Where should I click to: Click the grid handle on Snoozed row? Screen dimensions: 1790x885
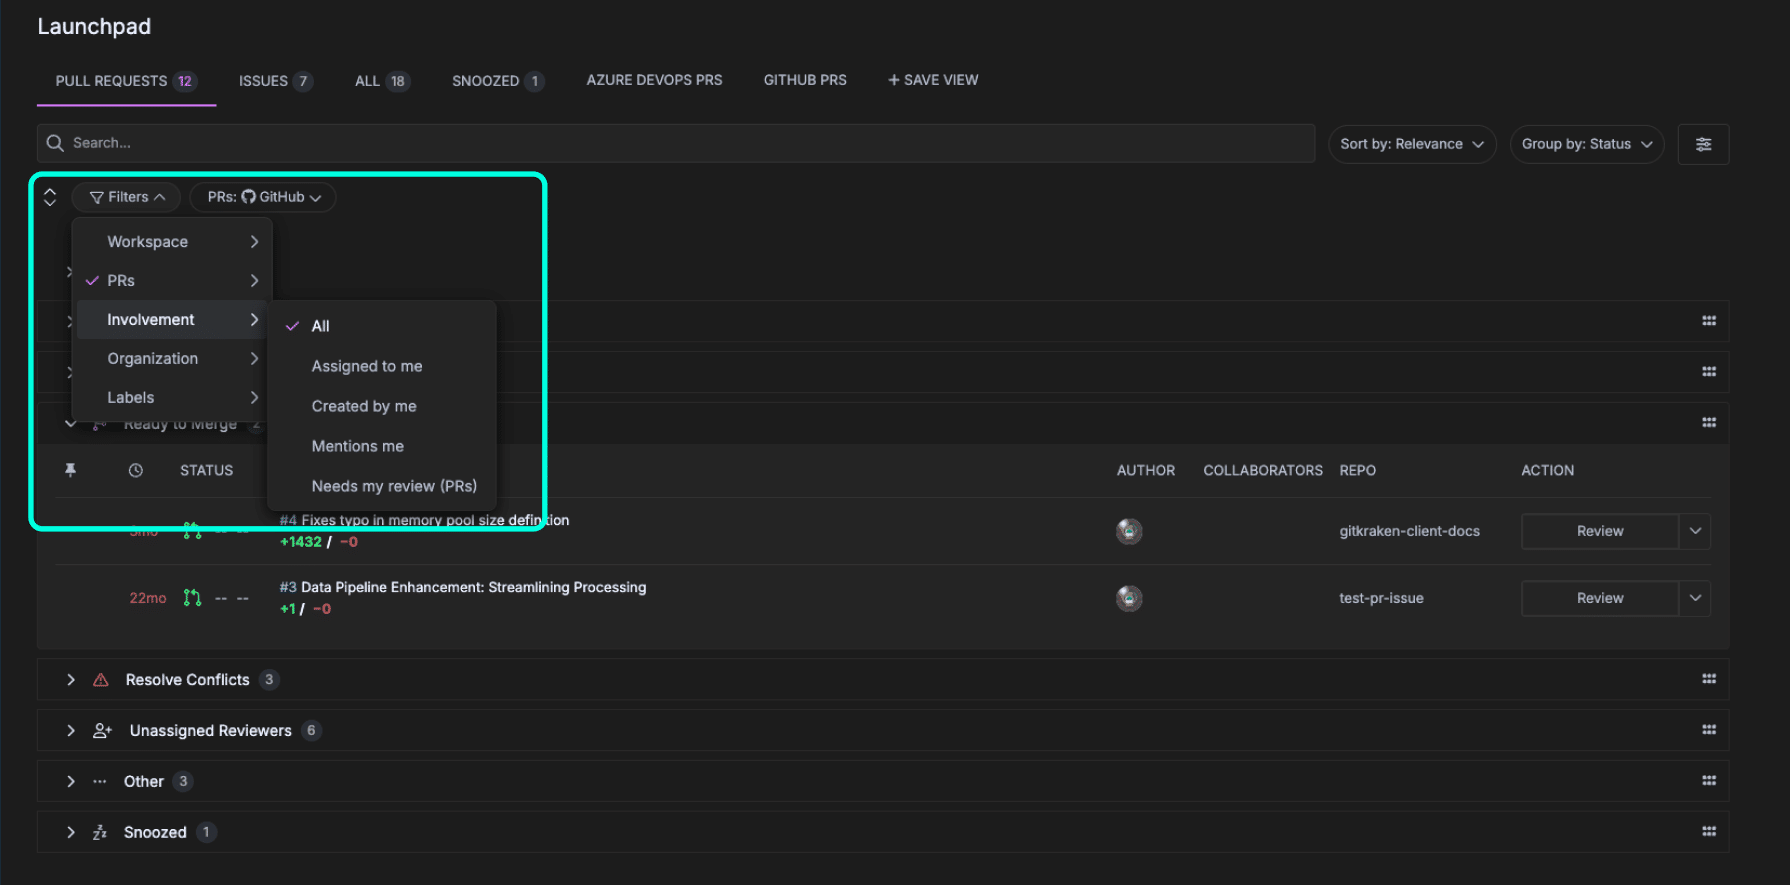(x=1709, y=832)
